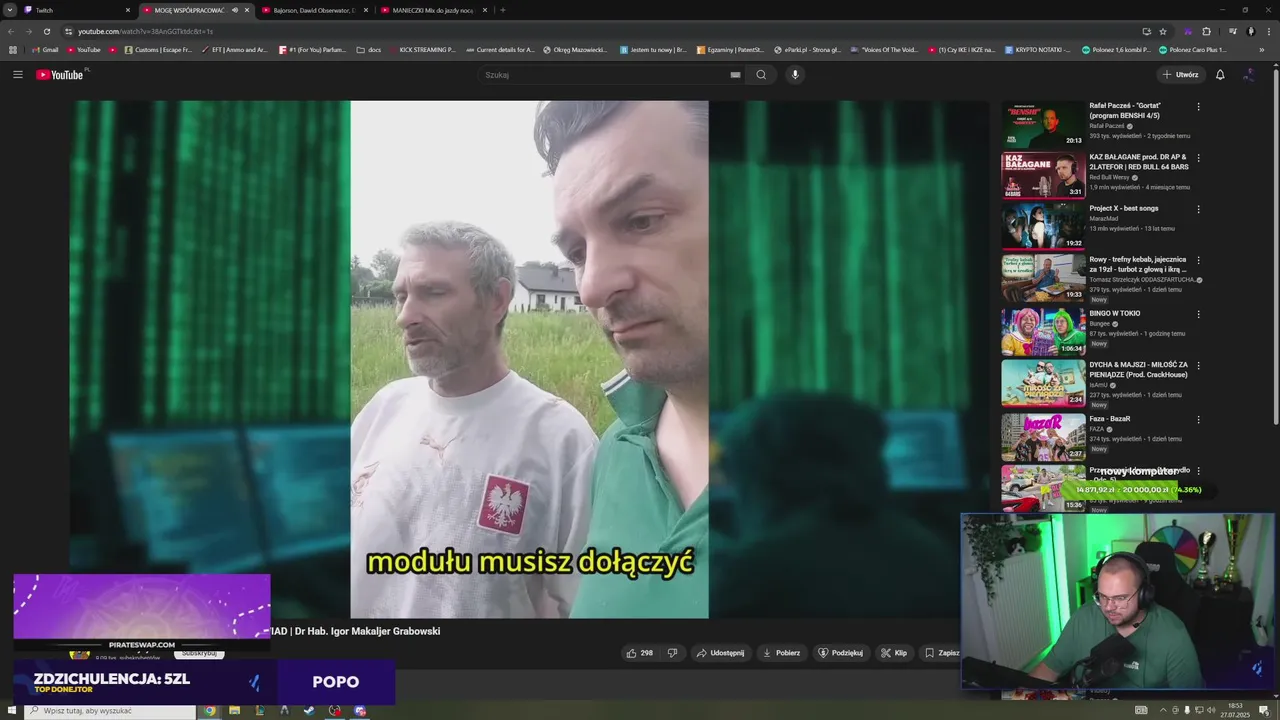The width and height of the screenshot is (1280, 720).
Task: Open the YouTube account avatar menu
Action: pyautogui.click(x=1249, y=74)
